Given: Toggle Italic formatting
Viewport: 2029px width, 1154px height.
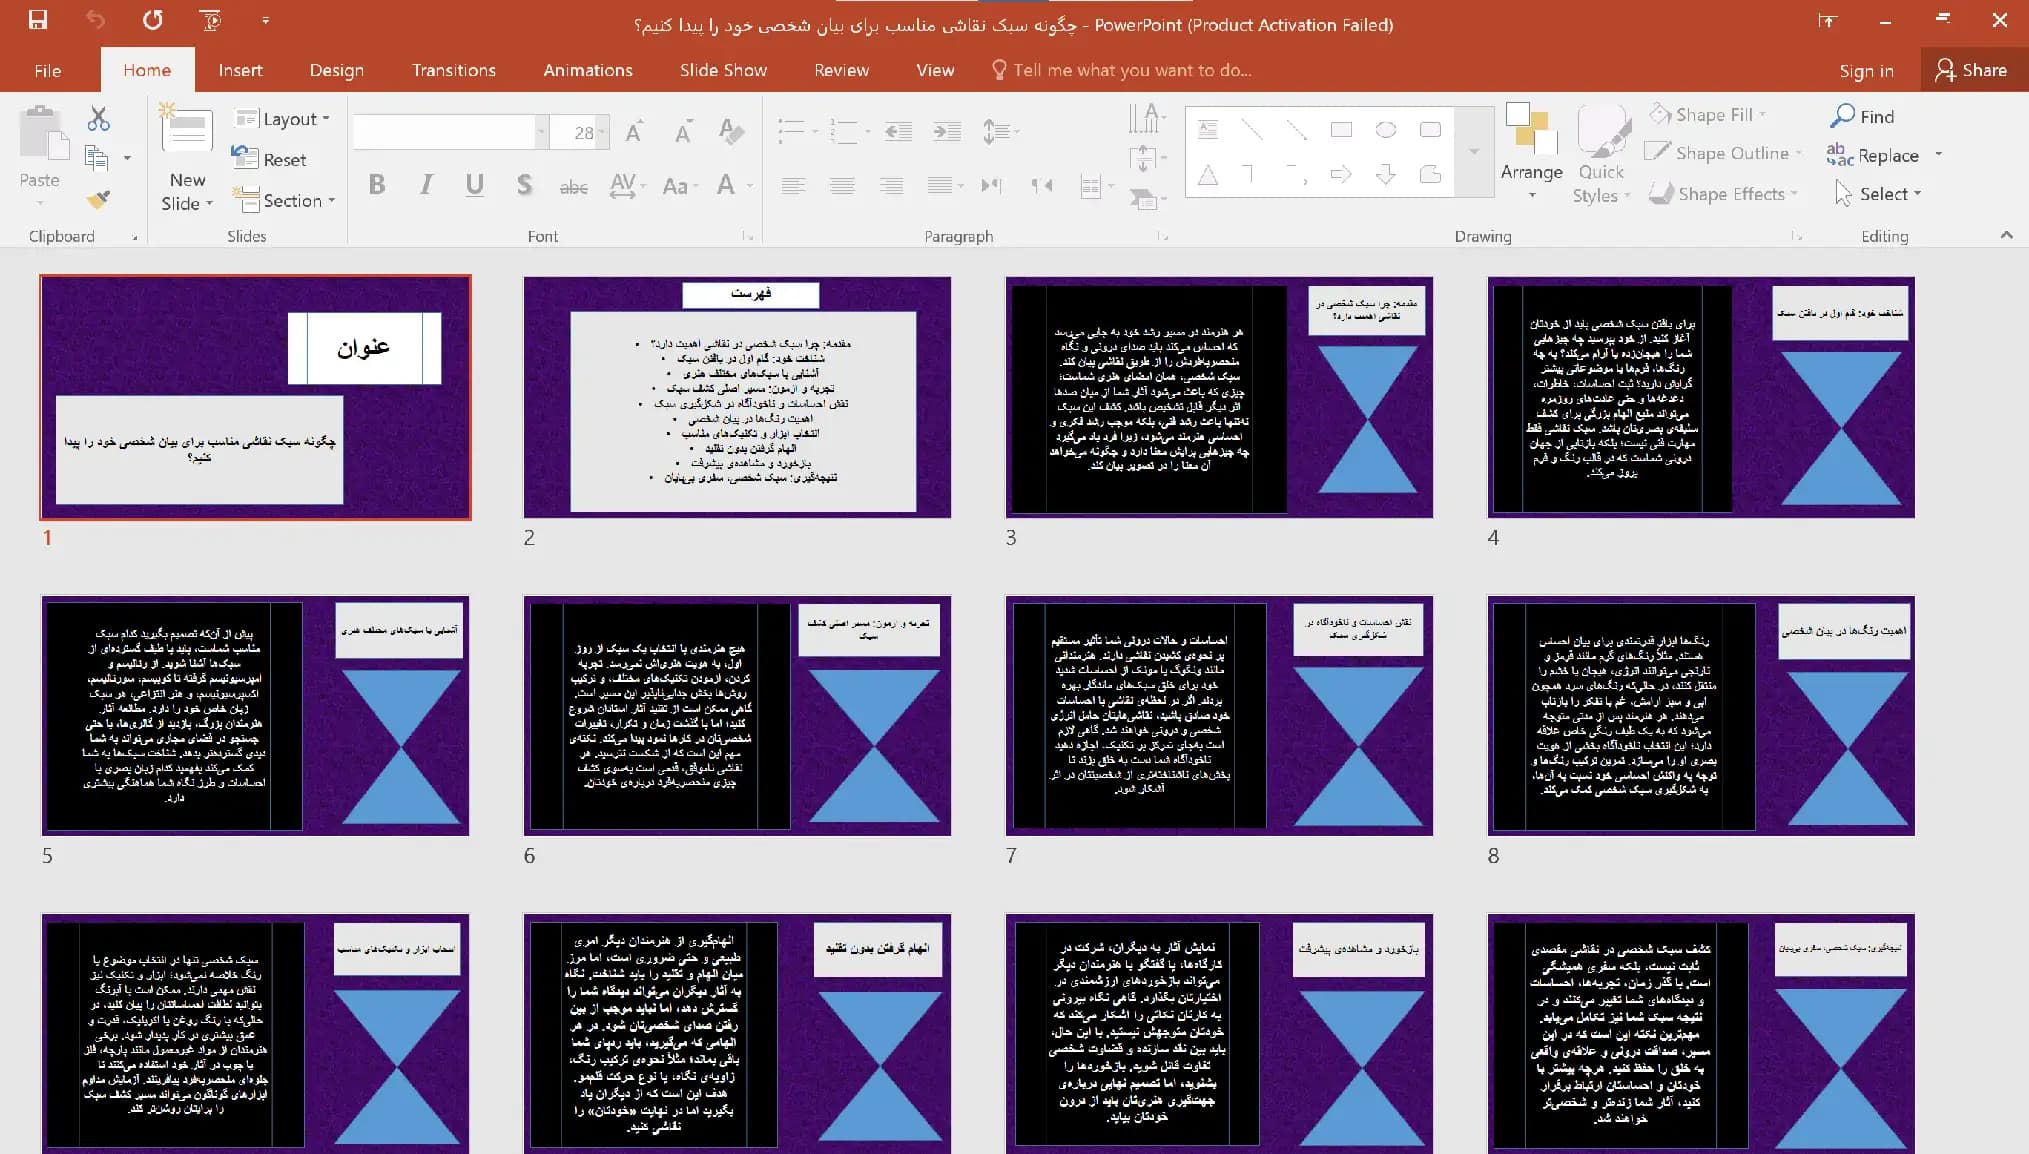Looking at the screenshot, I should (x=426, y=185).
